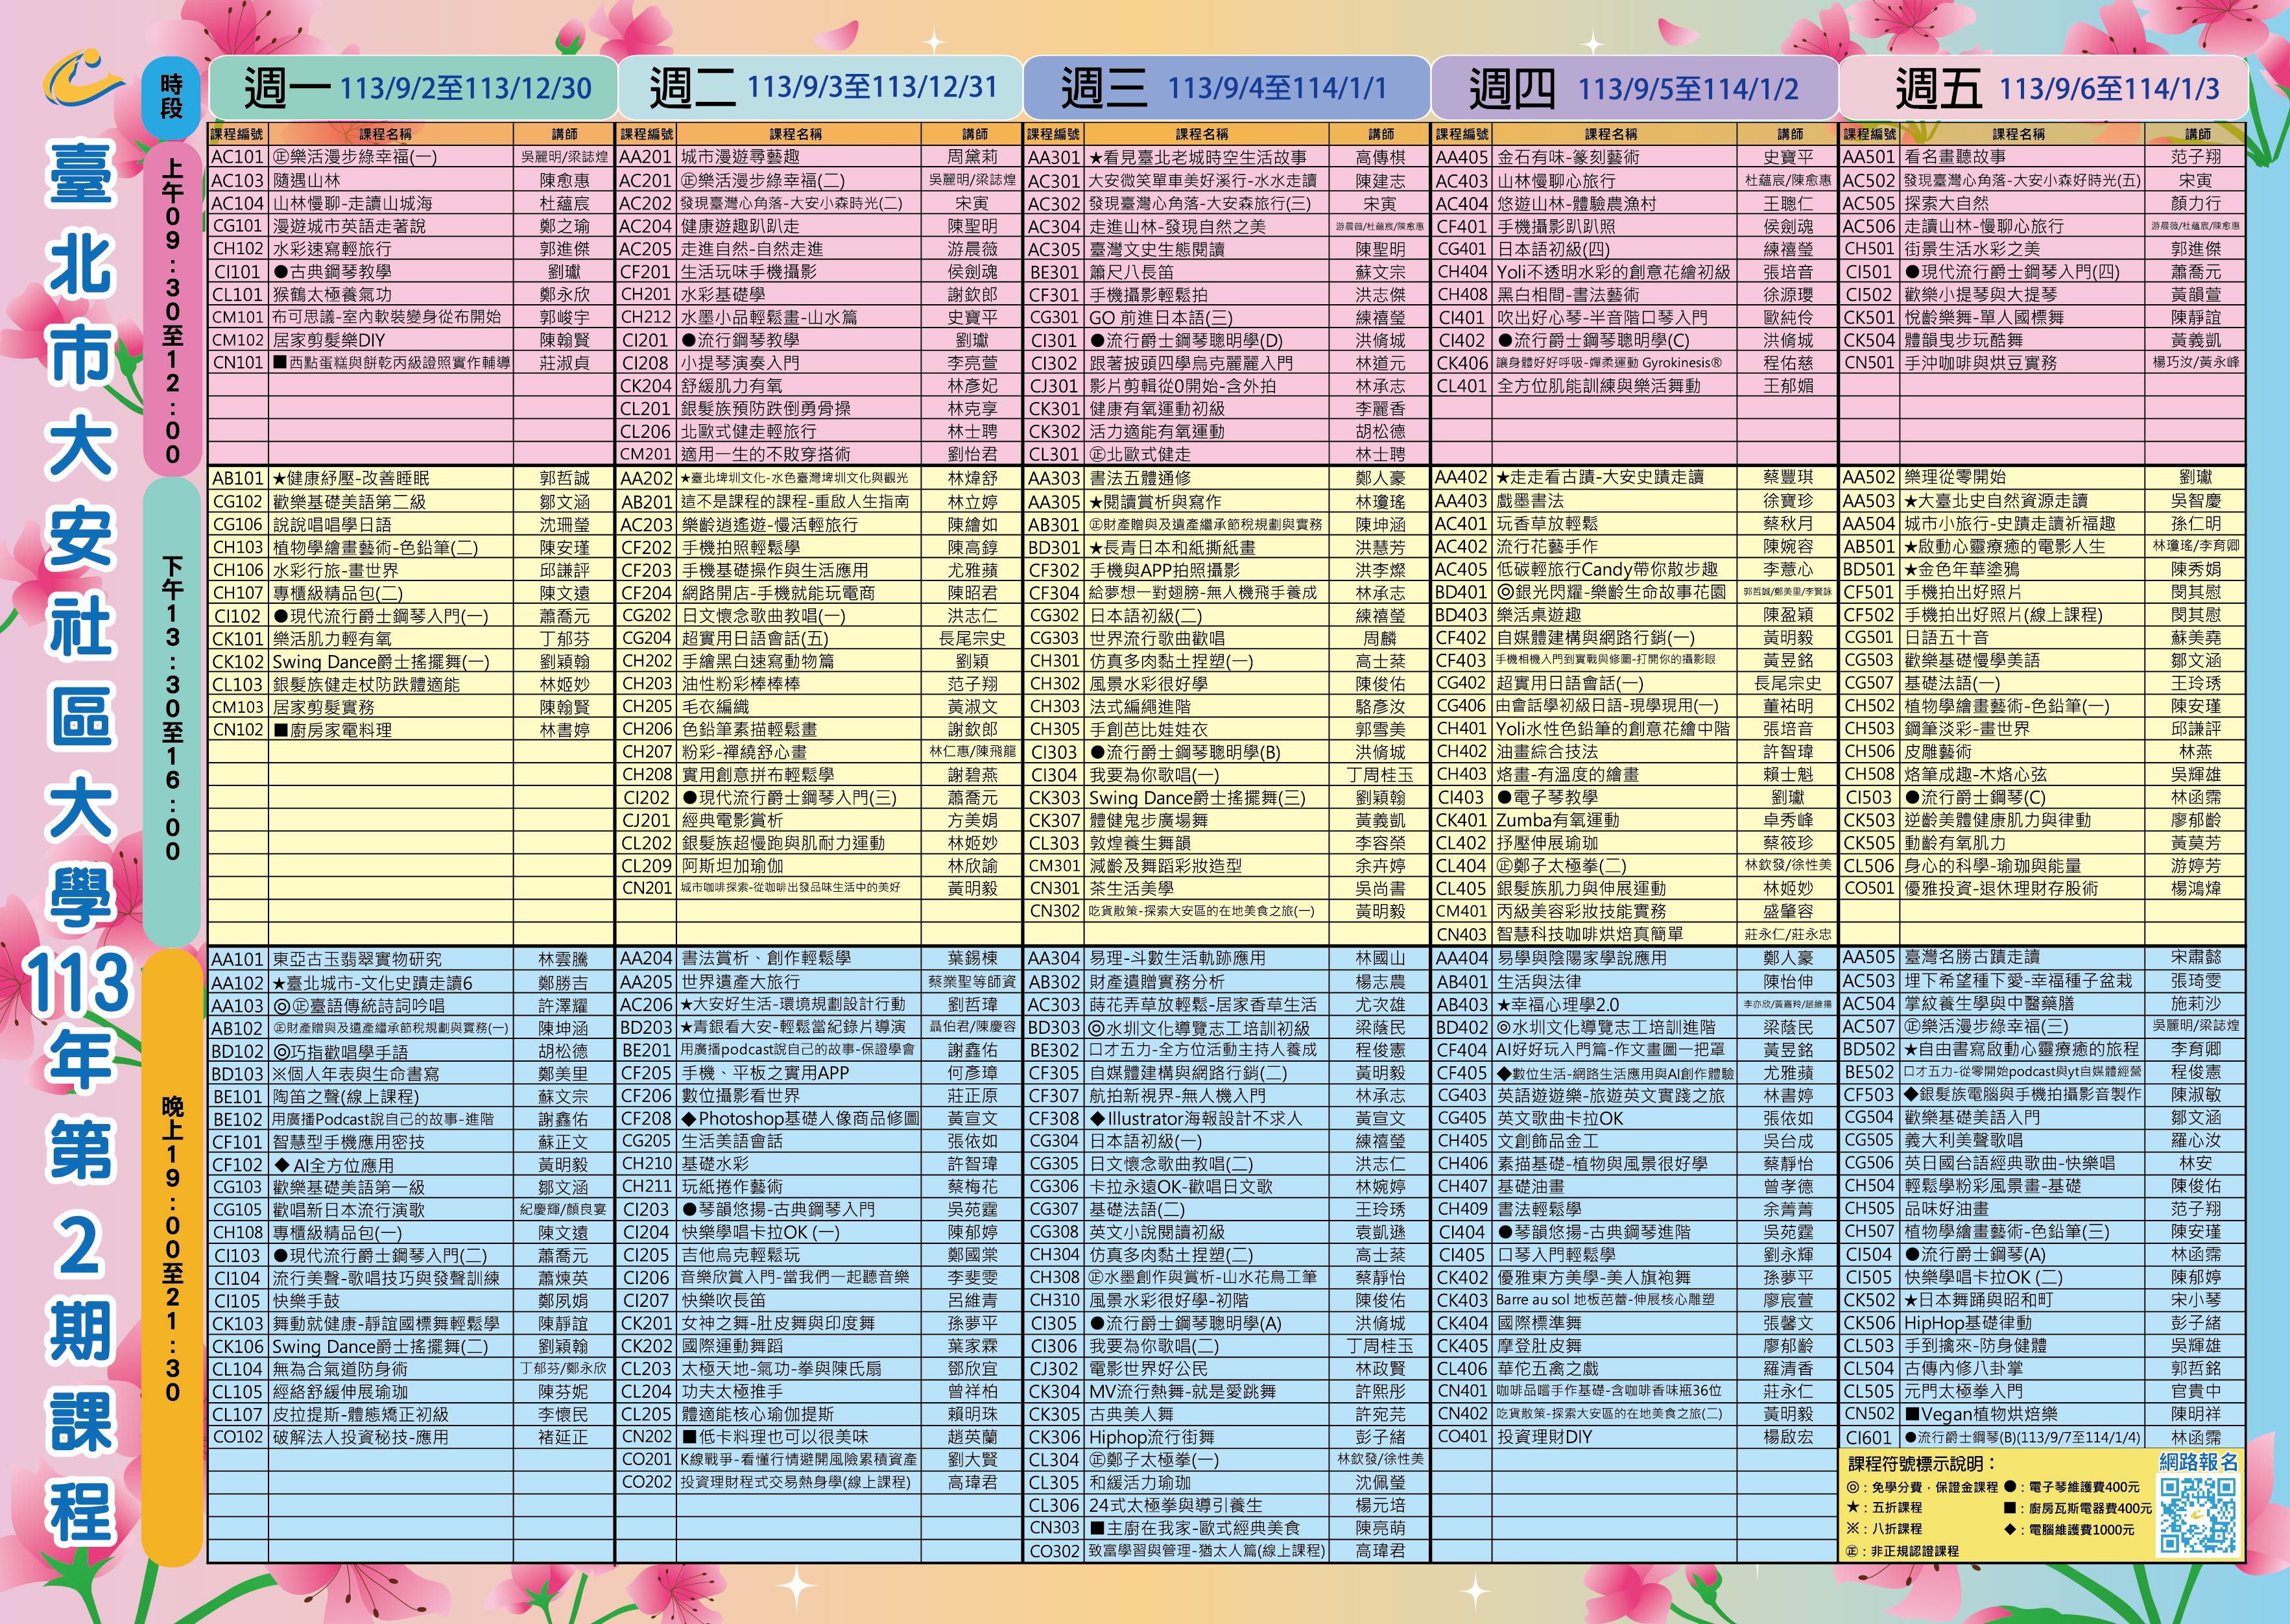Viewport: 2290px width, 1624px height.
Task: Click course GO 前進日本語(三)
Action: 1161,318
